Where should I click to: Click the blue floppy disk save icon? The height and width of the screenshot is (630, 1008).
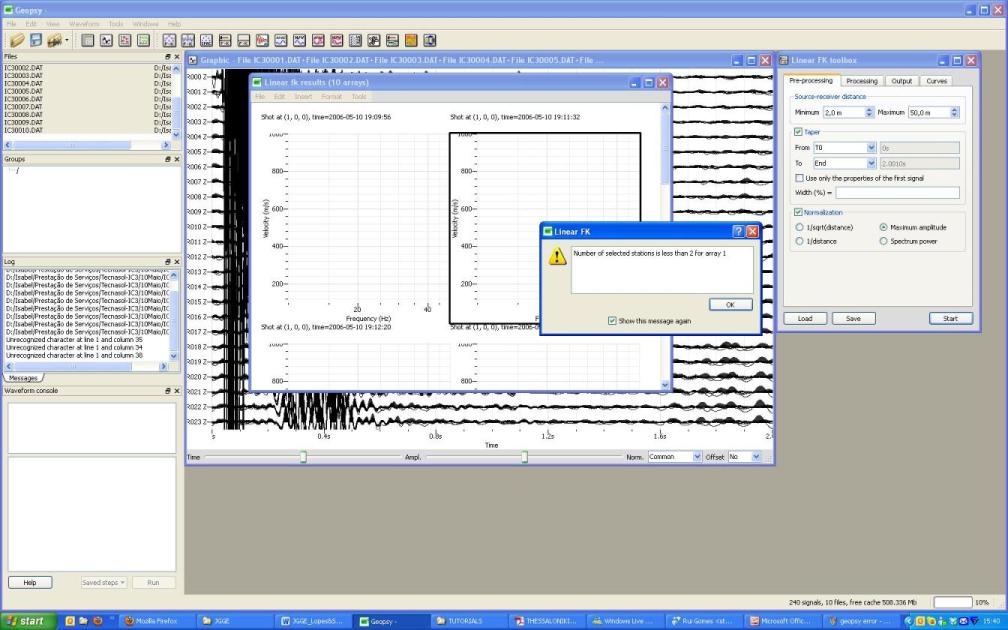tap(36, 41)
